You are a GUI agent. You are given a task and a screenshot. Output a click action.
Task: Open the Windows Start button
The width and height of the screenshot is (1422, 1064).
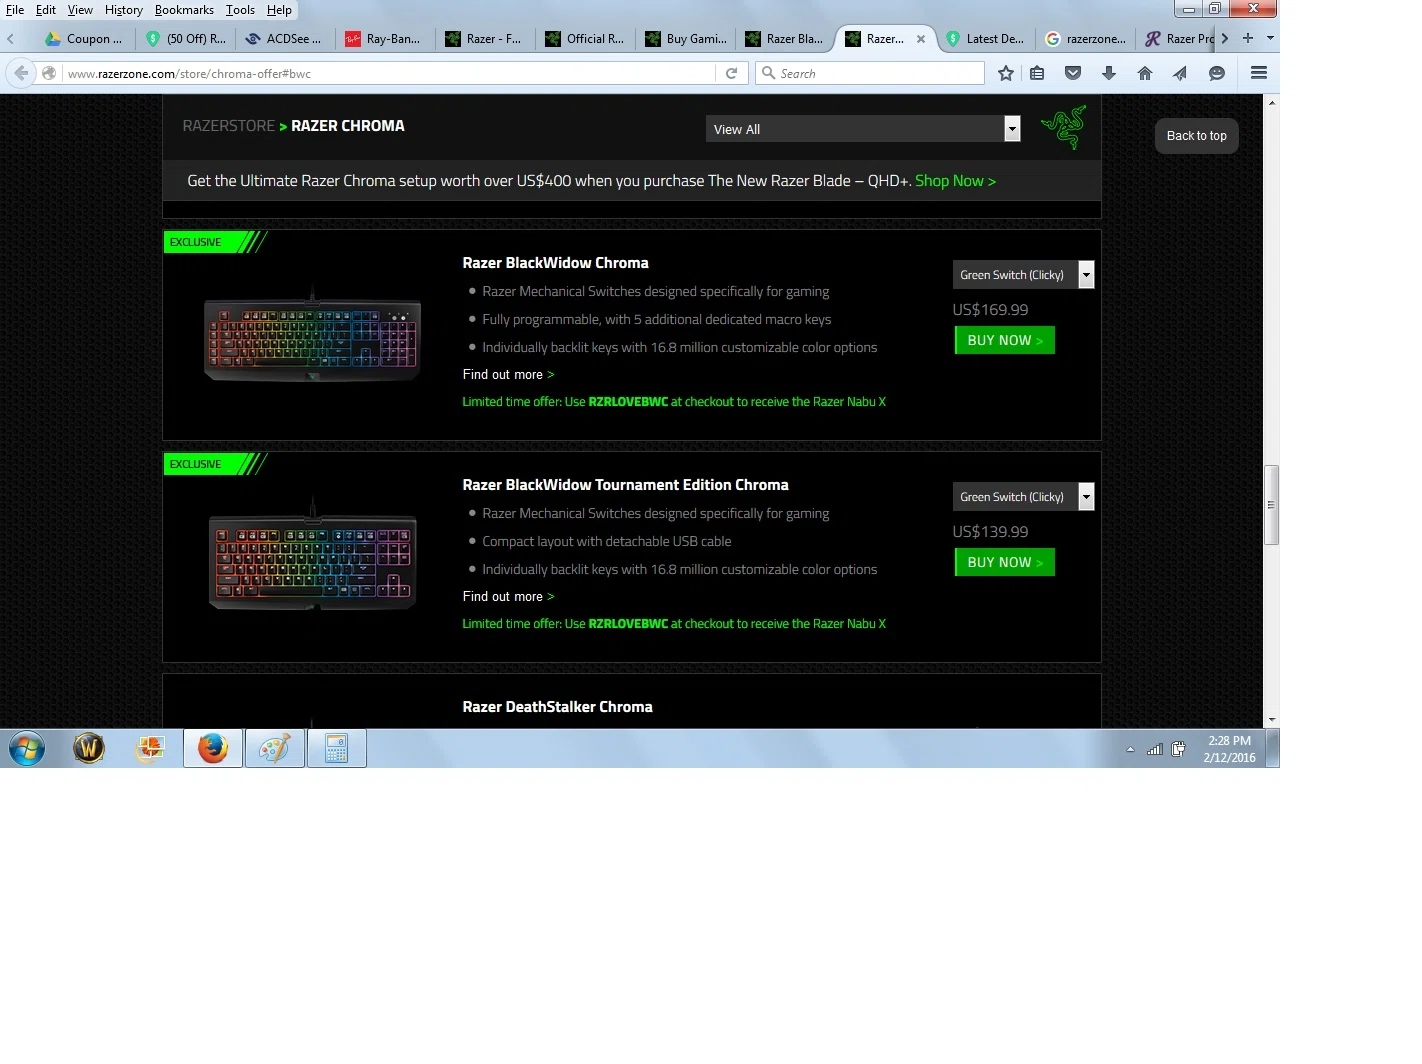pyautogui.click(x=27, y=748)
